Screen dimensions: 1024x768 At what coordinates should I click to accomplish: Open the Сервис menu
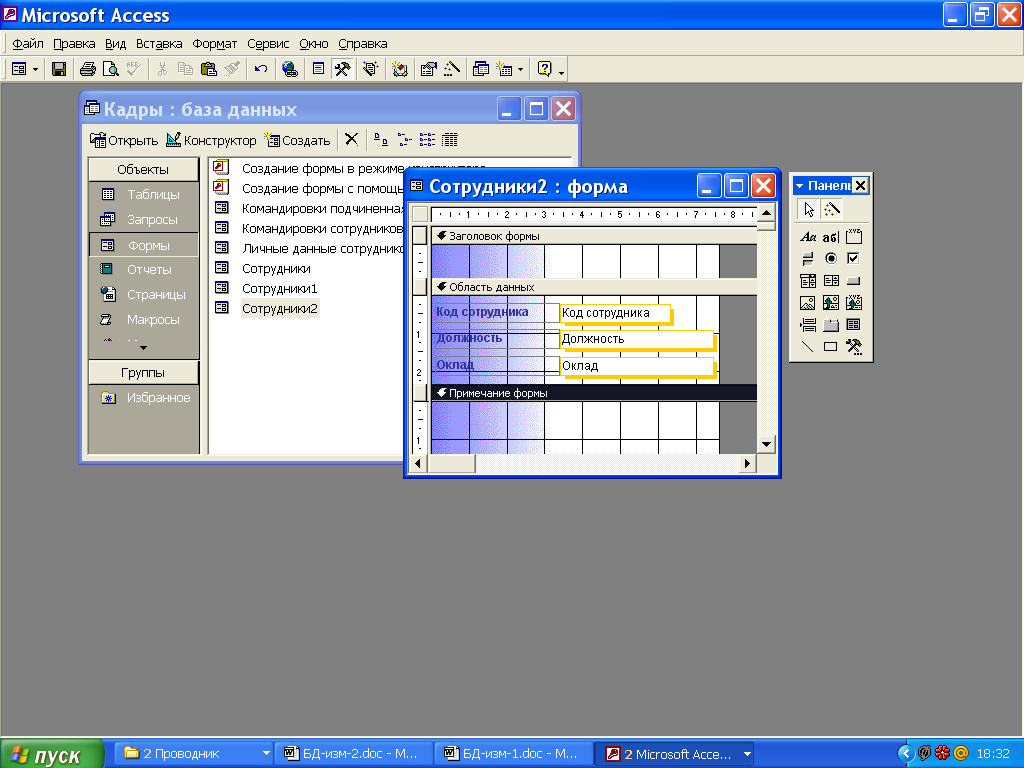coord(268,44)
